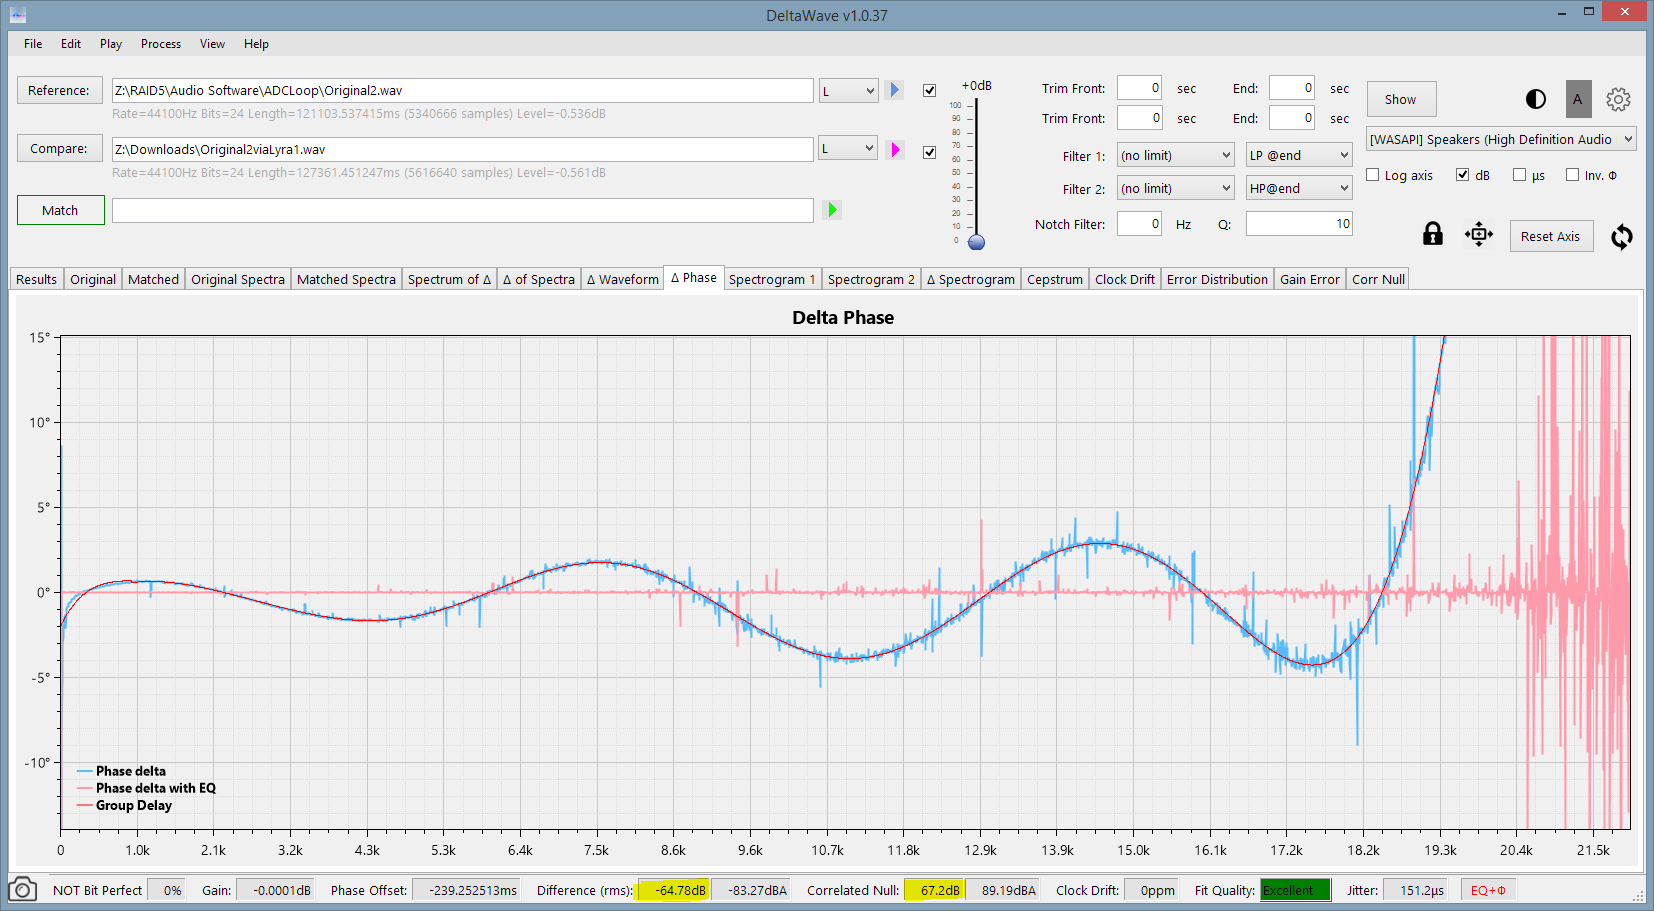Expand the HP@end filter type dropdown
Viewport: 1654px width, 911px height.
tap(1298, 189)
